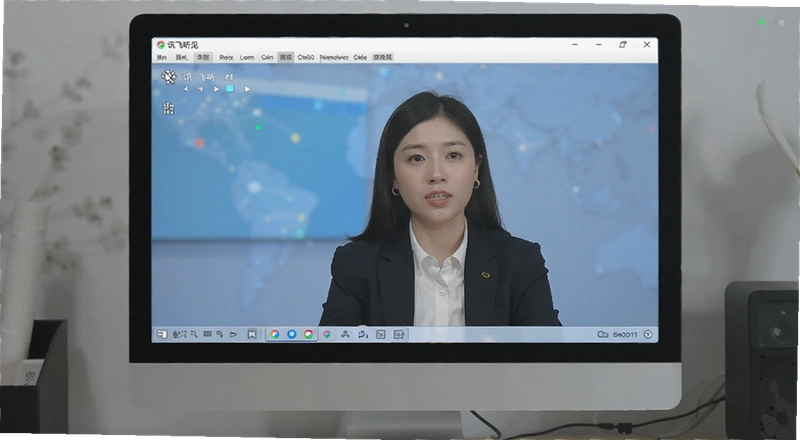Click the bookmark icon in the bottom toolbar
The height and width of the screenshot is (440, 800).
pyautogui.click(x=252, y=334)
